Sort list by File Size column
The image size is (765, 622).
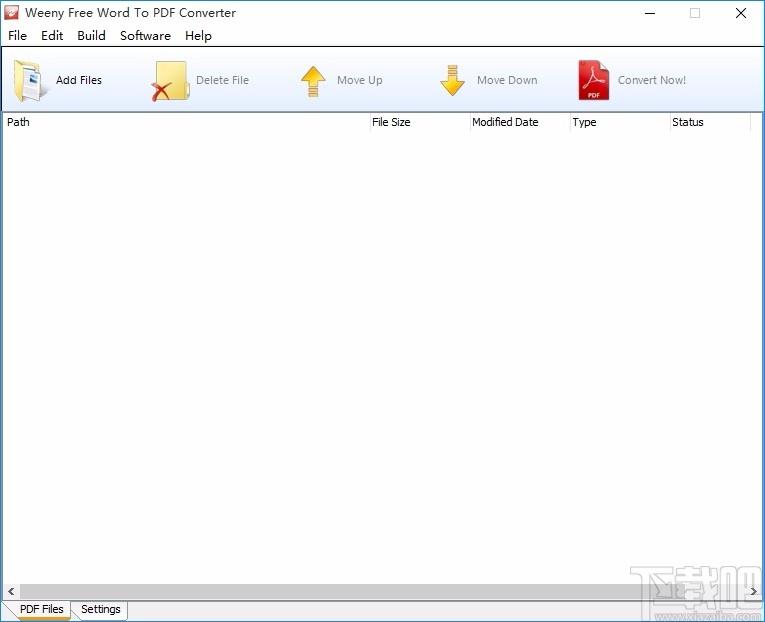pos(419,122)
